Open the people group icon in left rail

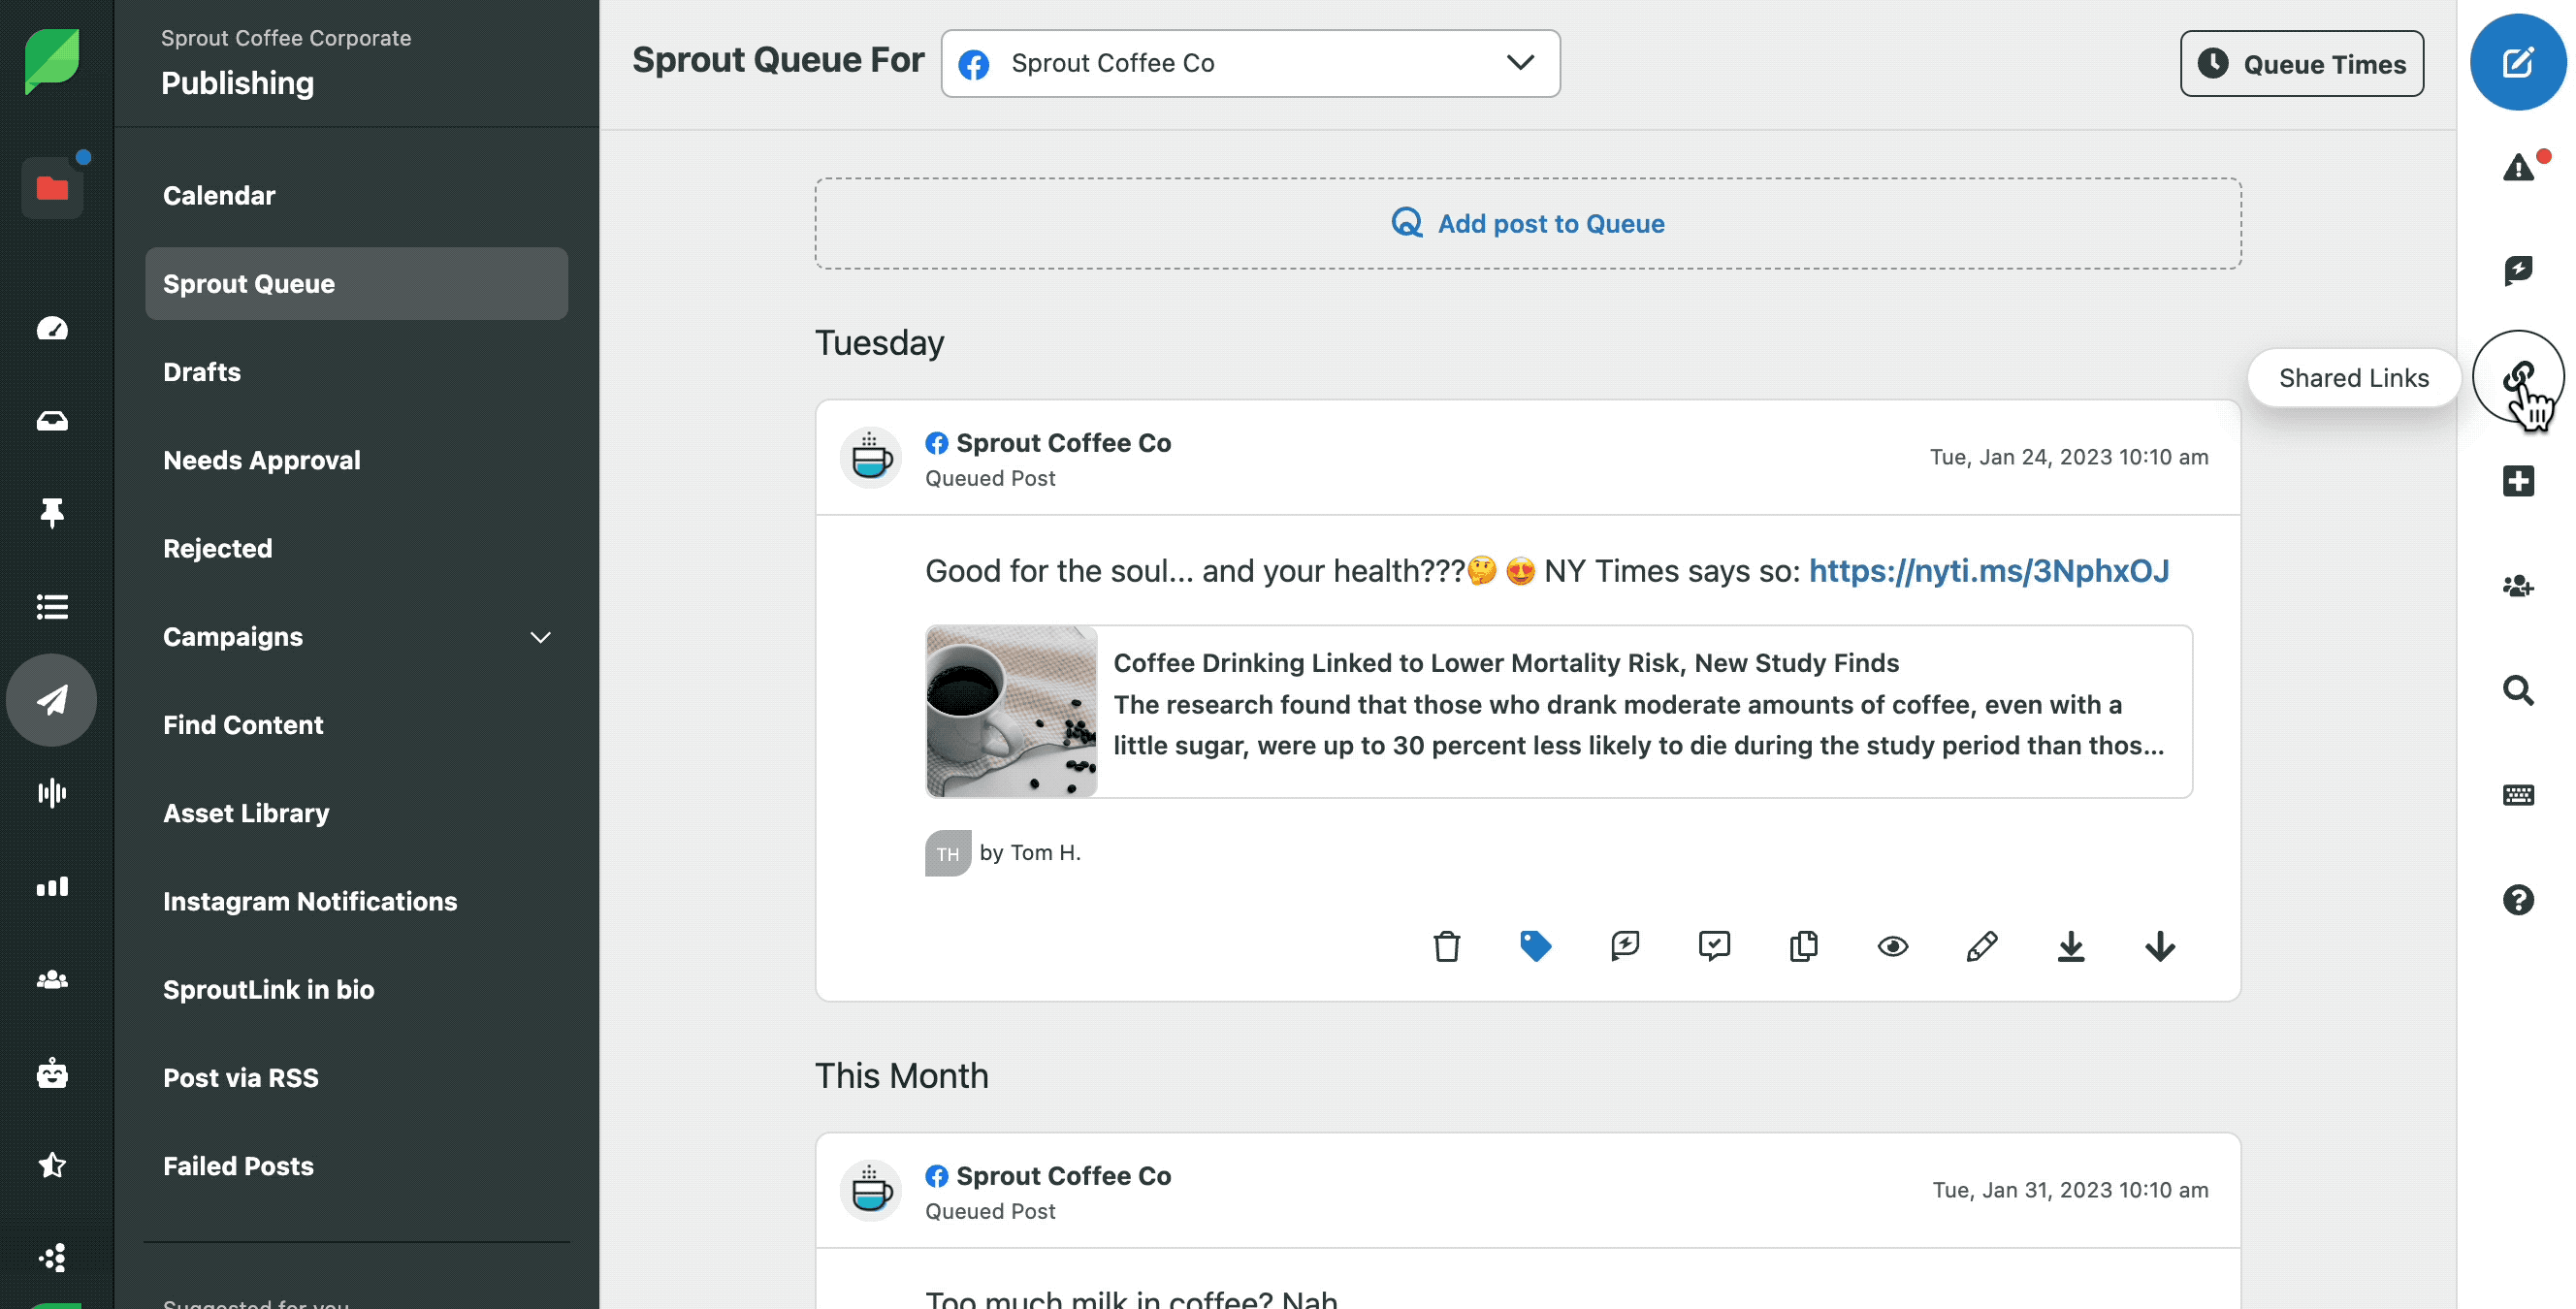tap(52, 979)
